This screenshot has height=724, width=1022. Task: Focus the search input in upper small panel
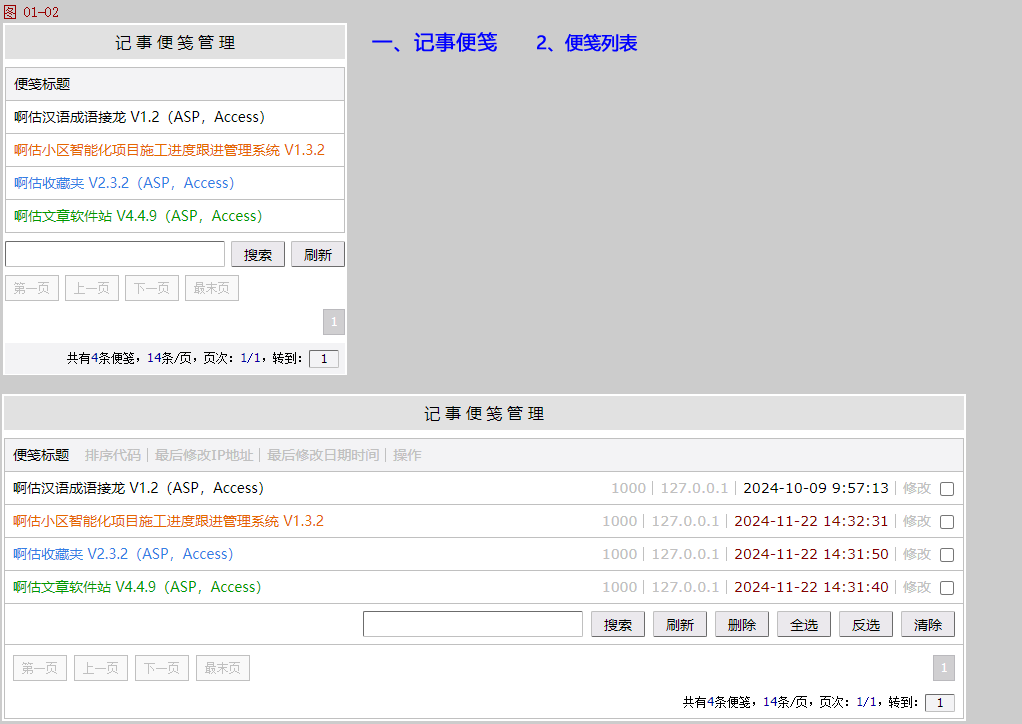click(x=115, y=254)
